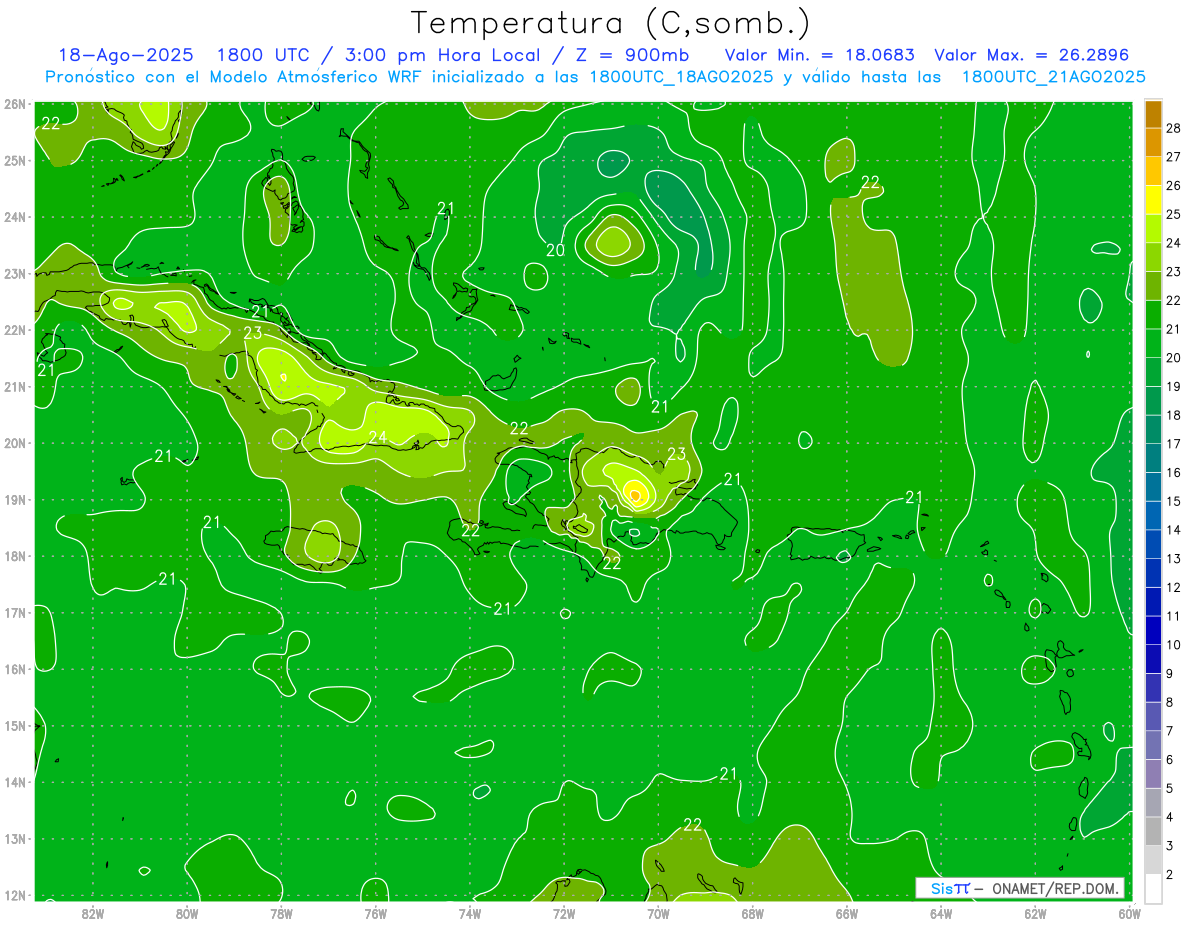Click the "62W" longitude axis label
The image size is (1200, 927).
tap(1035, 913)
